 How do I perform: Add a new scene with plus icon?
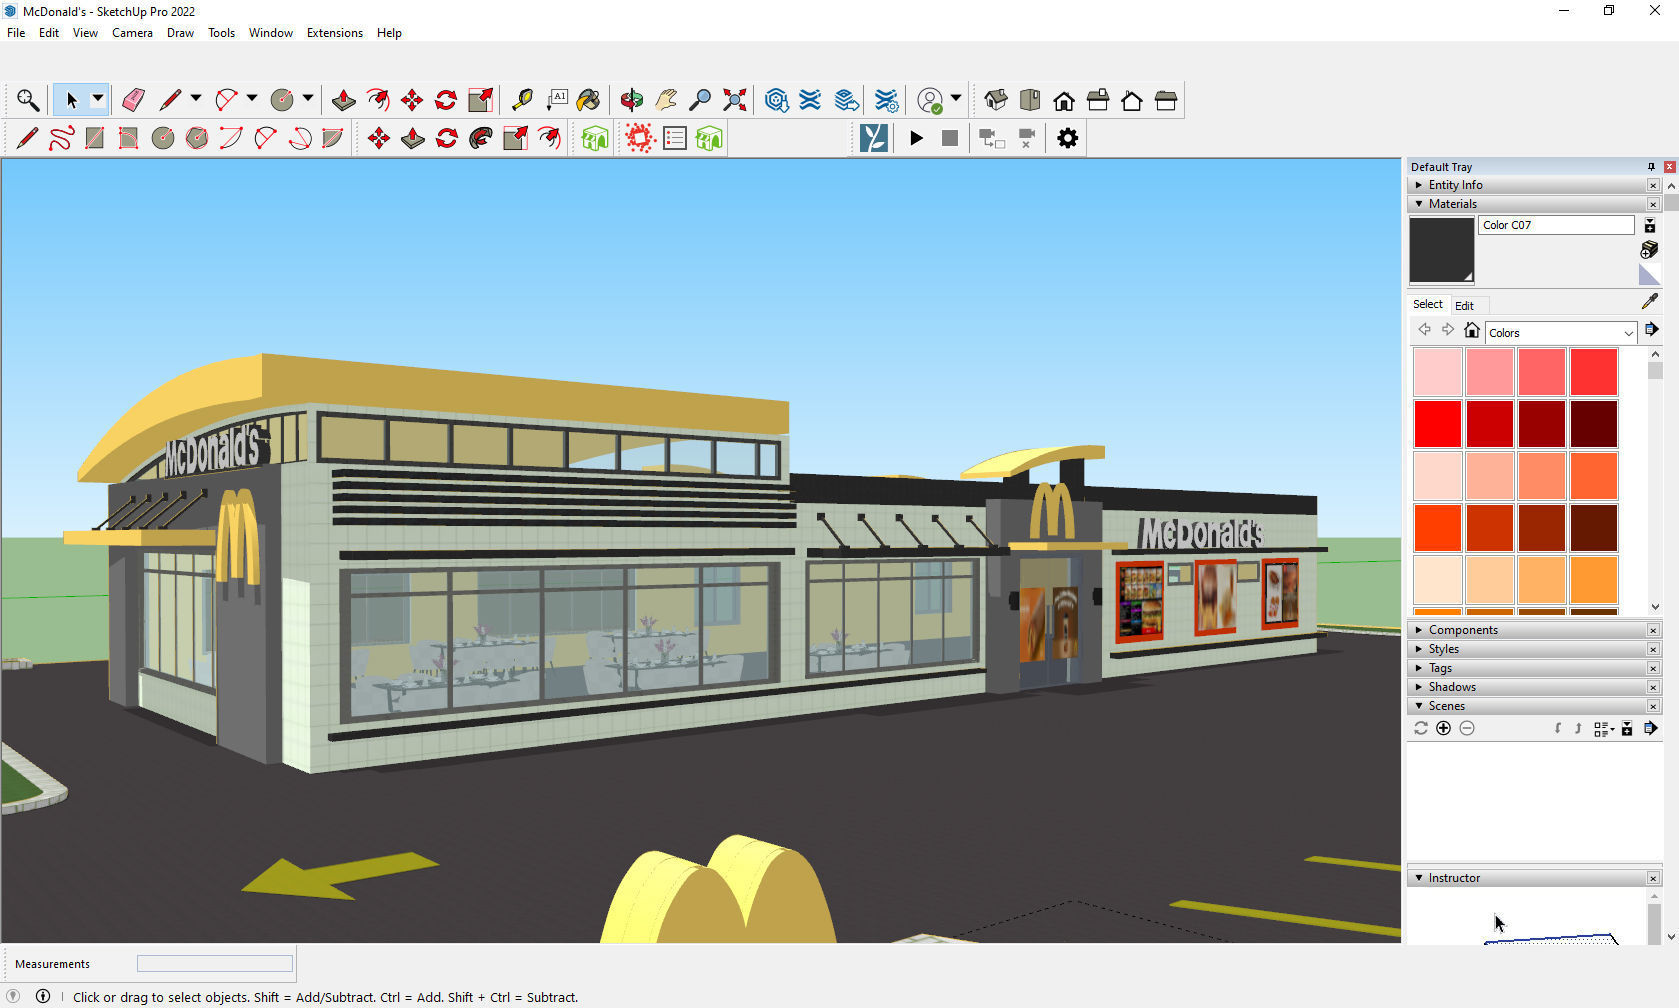1443,728
